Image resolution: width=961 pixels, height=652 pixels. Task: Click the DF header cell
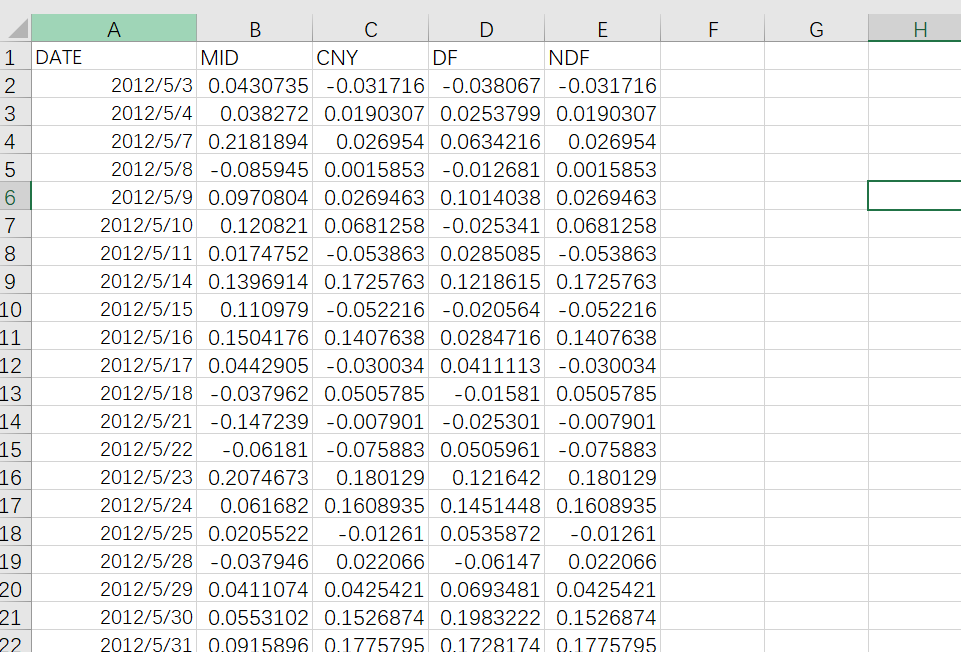[x=486, y=56]
